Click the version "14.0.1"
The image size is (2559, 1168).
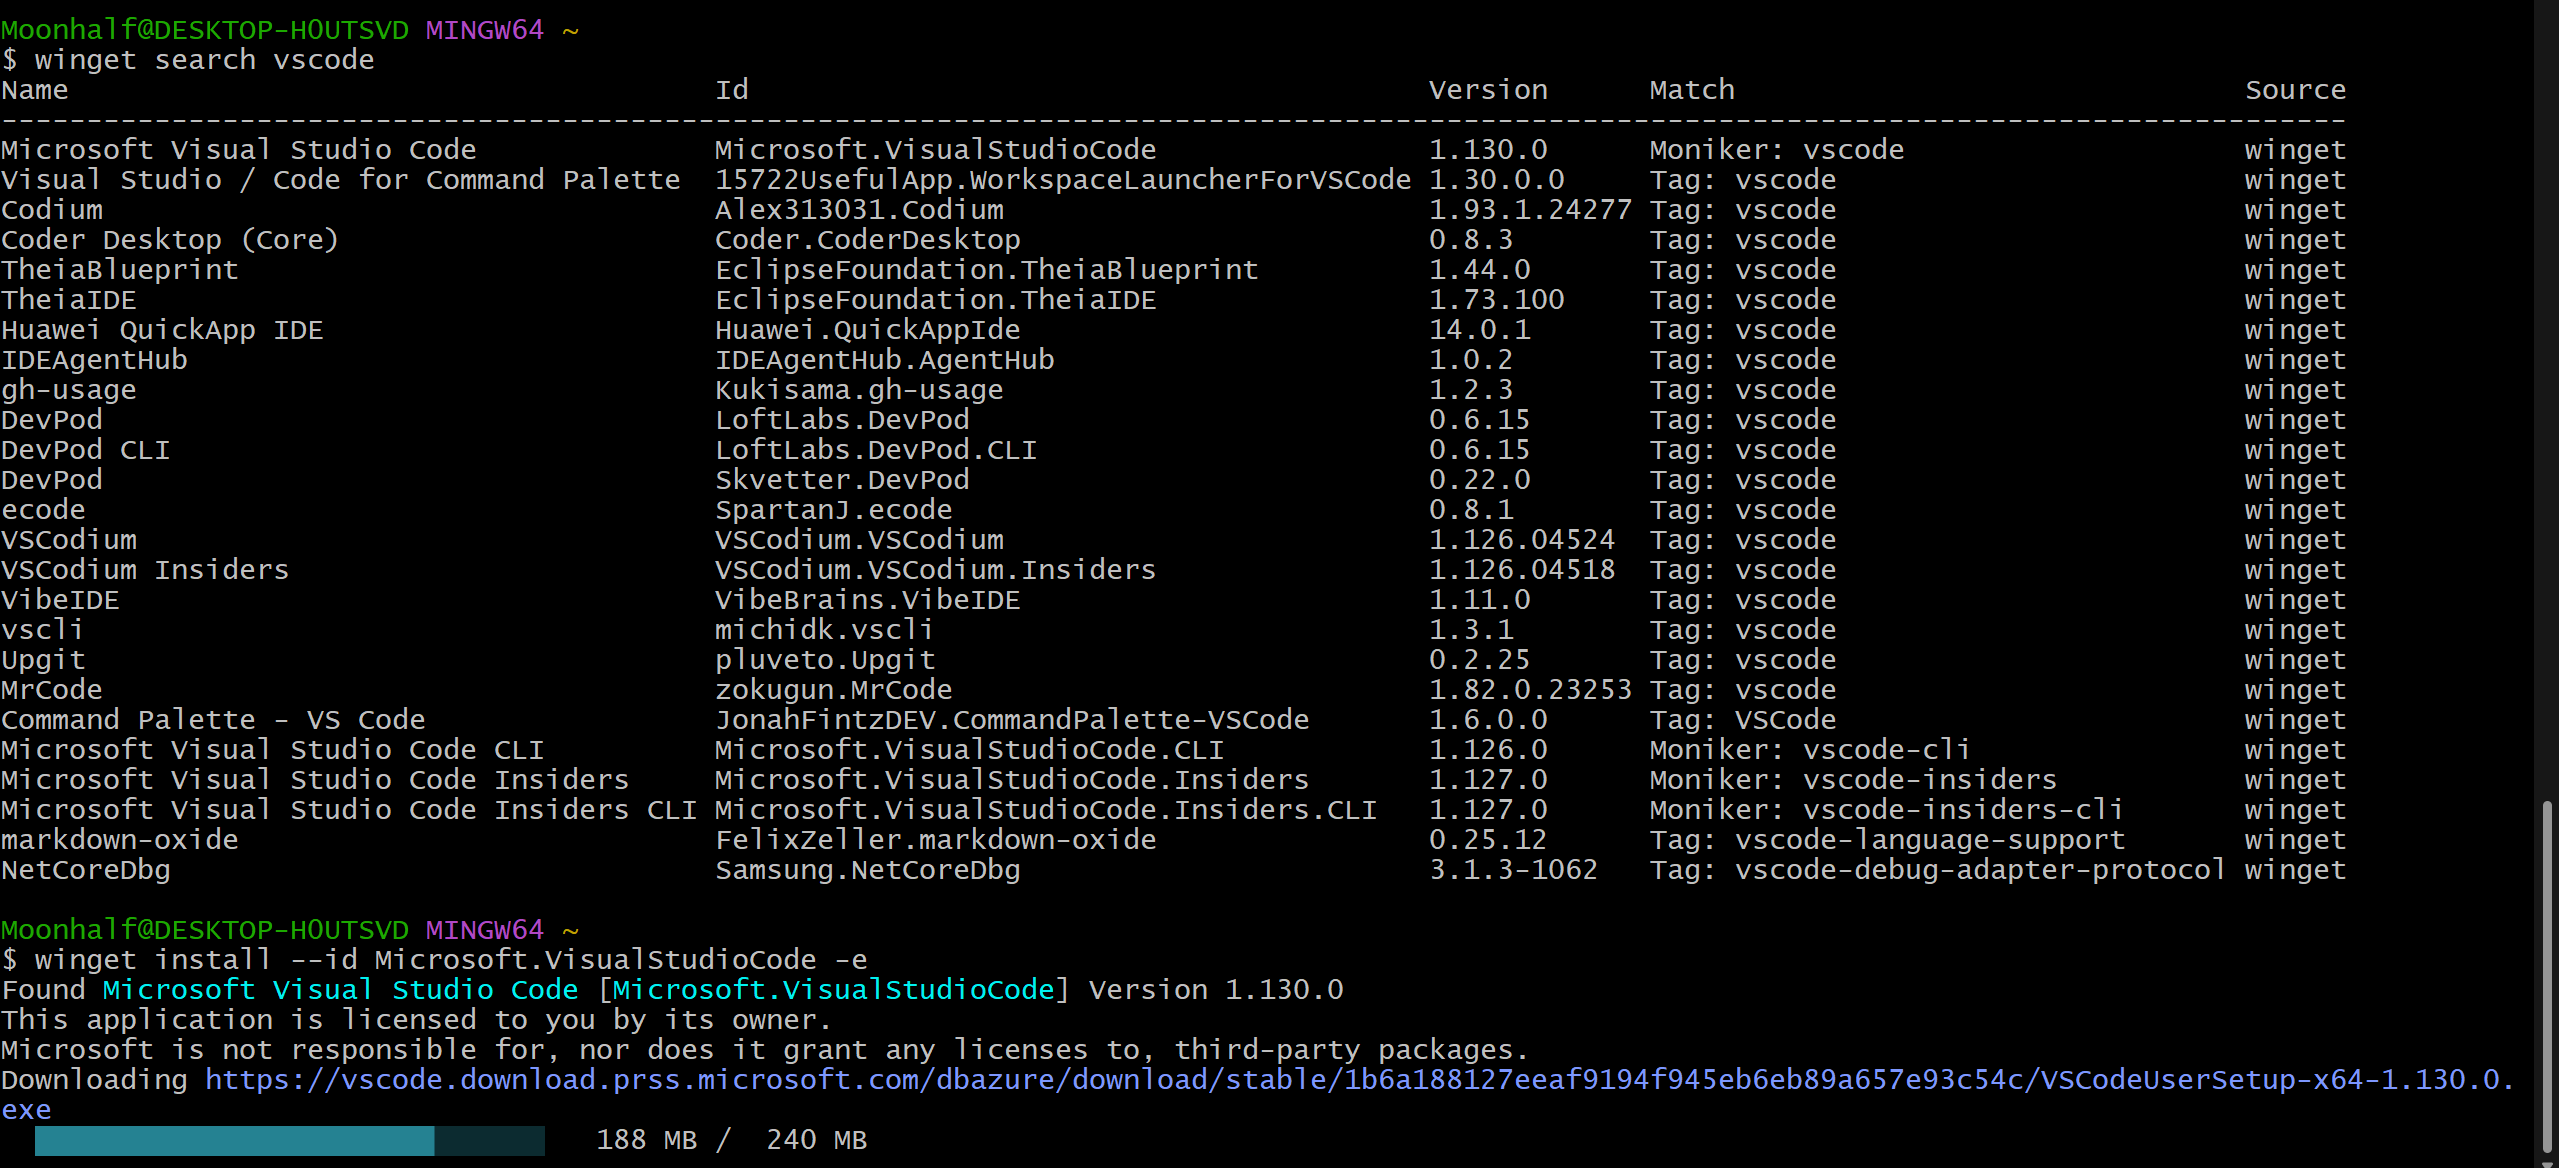point(1480,330)
